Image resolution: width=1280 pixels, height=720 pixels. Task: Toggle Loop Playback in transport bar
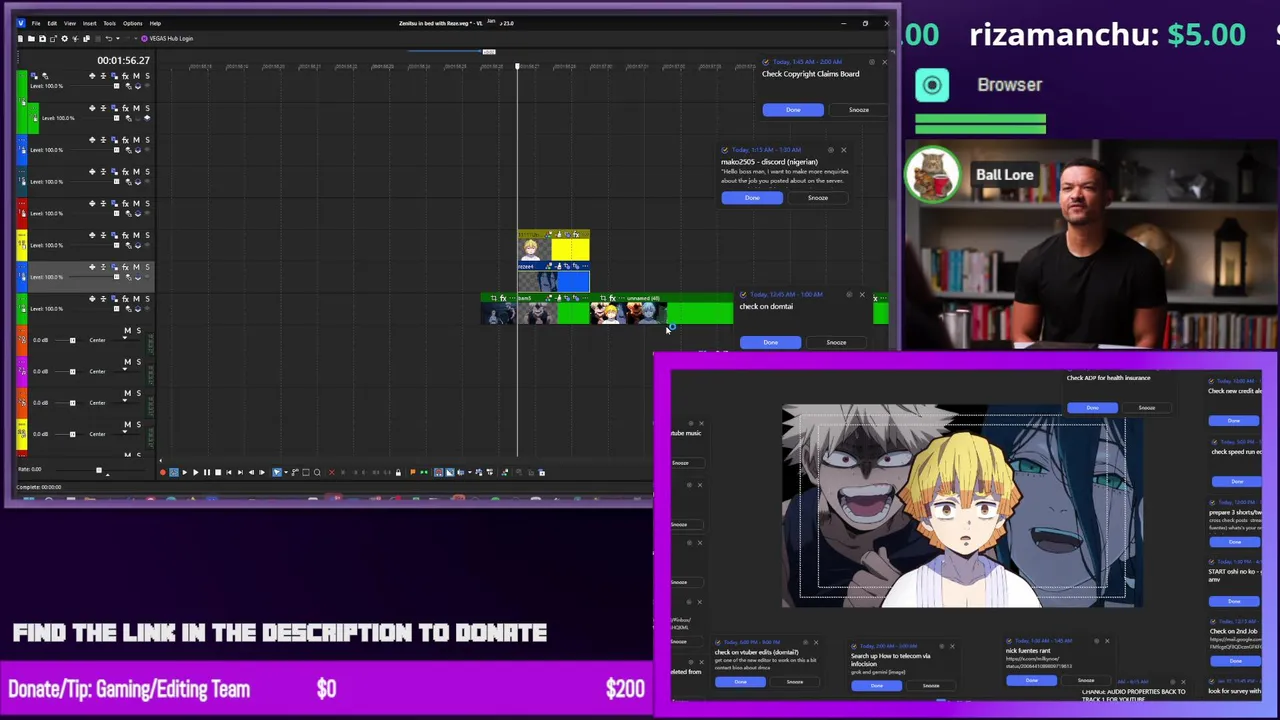point(174,472)
